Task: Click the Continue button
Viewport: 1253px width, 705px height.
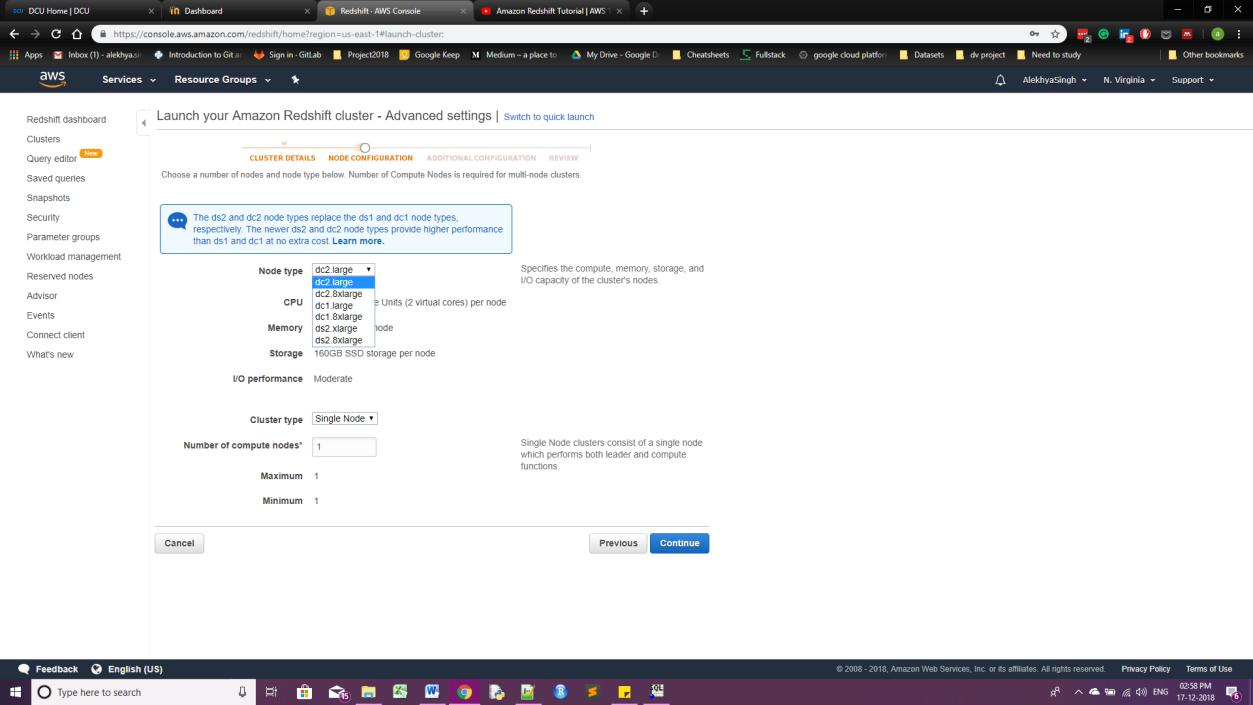Action: 679,542
